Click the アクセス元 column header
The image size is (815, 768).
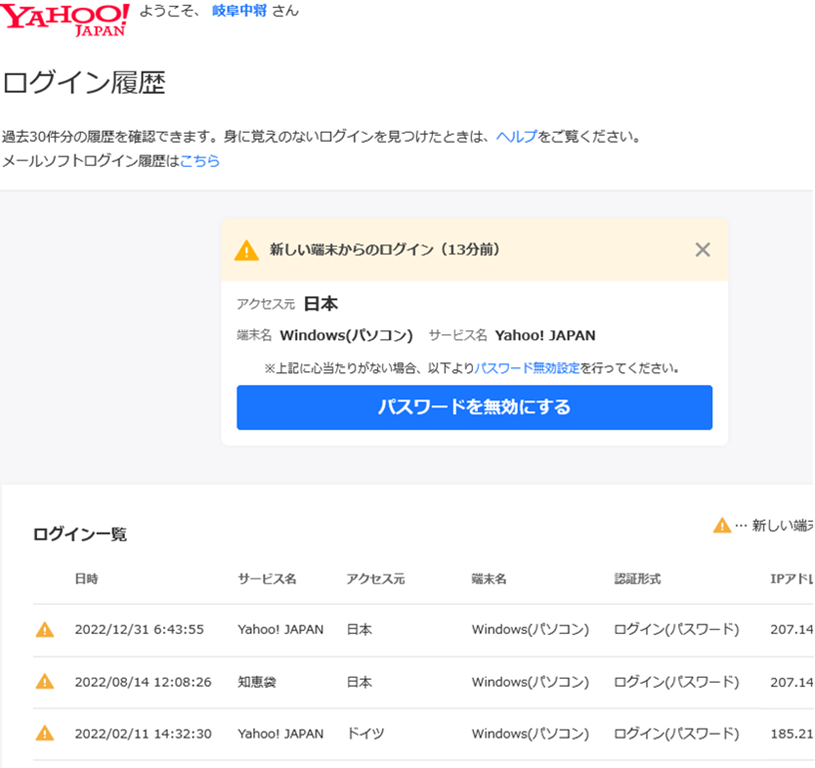375,579
